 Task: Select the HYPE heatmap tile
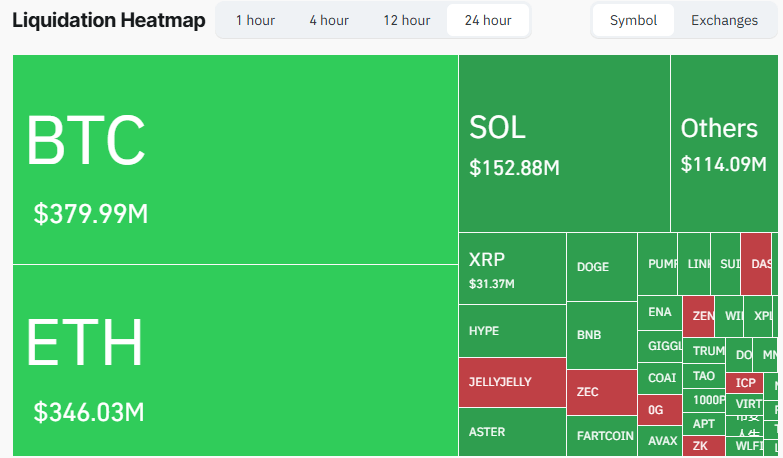[512, 331]
